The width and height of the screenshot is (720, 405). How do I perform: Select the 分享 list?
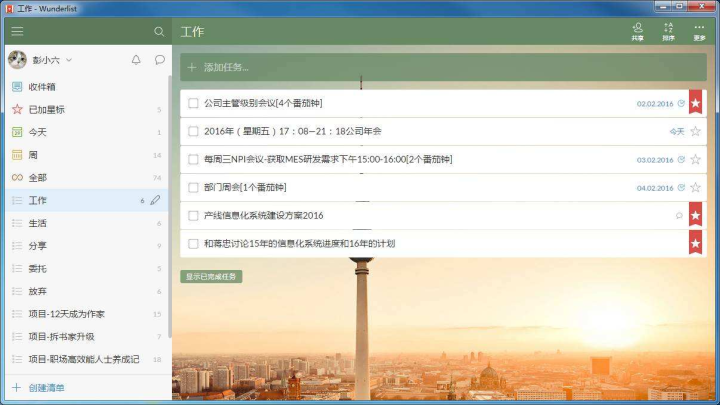pyautogui.click(x=87, y=246)
